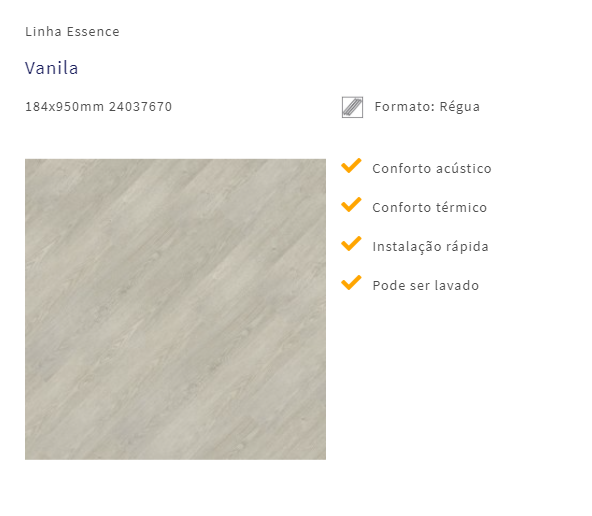Click the Formato: Régua text
The image size is (592, 516).
(427, 107)
